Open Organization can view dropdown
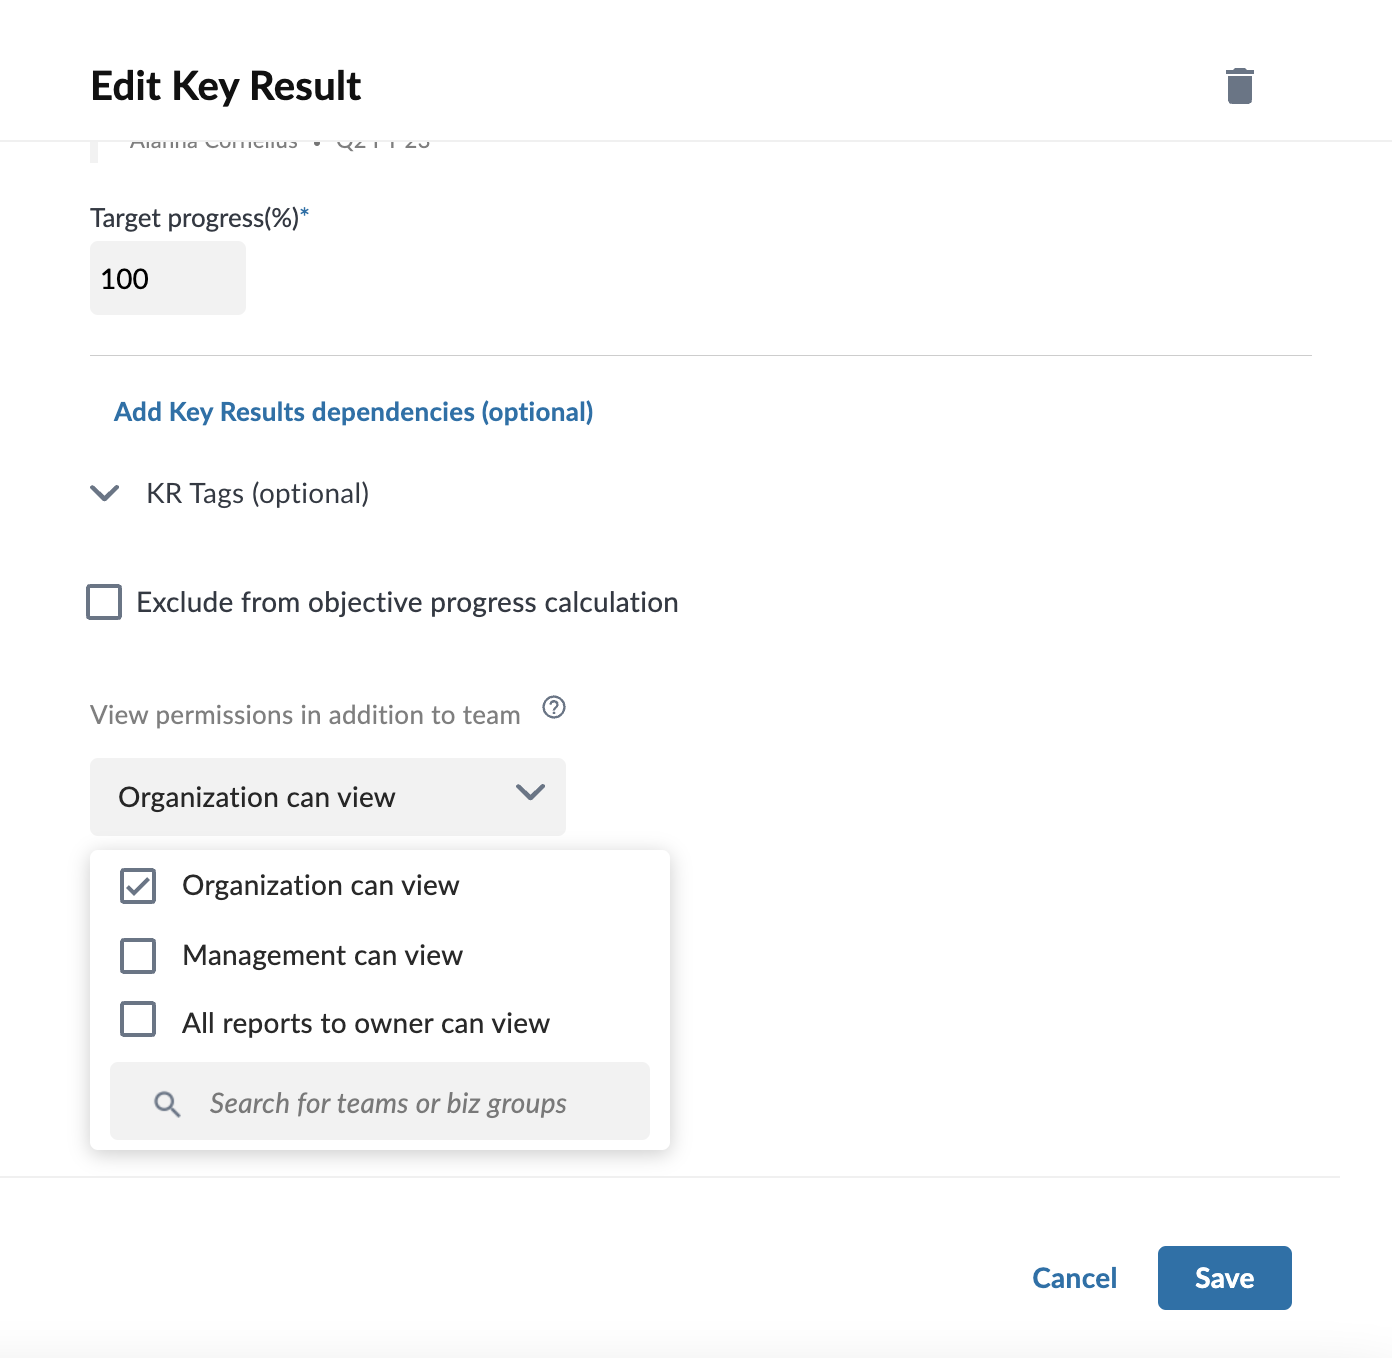 pyautogui.click(x=328, y=797)
